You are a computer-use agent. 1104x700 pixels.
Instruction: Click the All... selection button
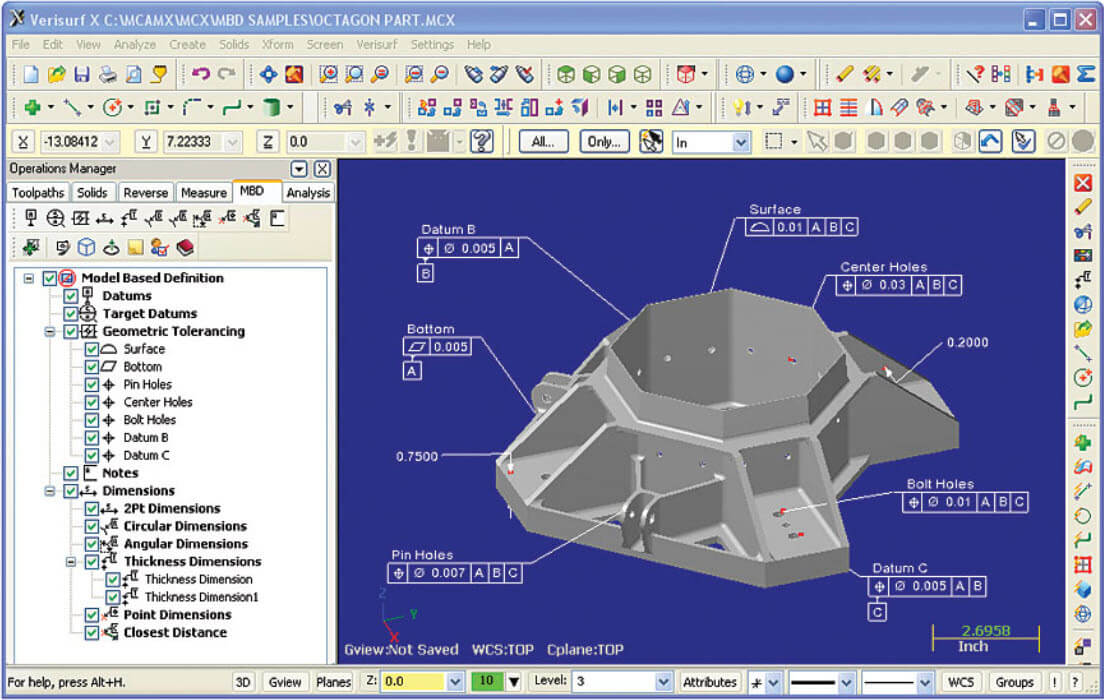[543, 142]
